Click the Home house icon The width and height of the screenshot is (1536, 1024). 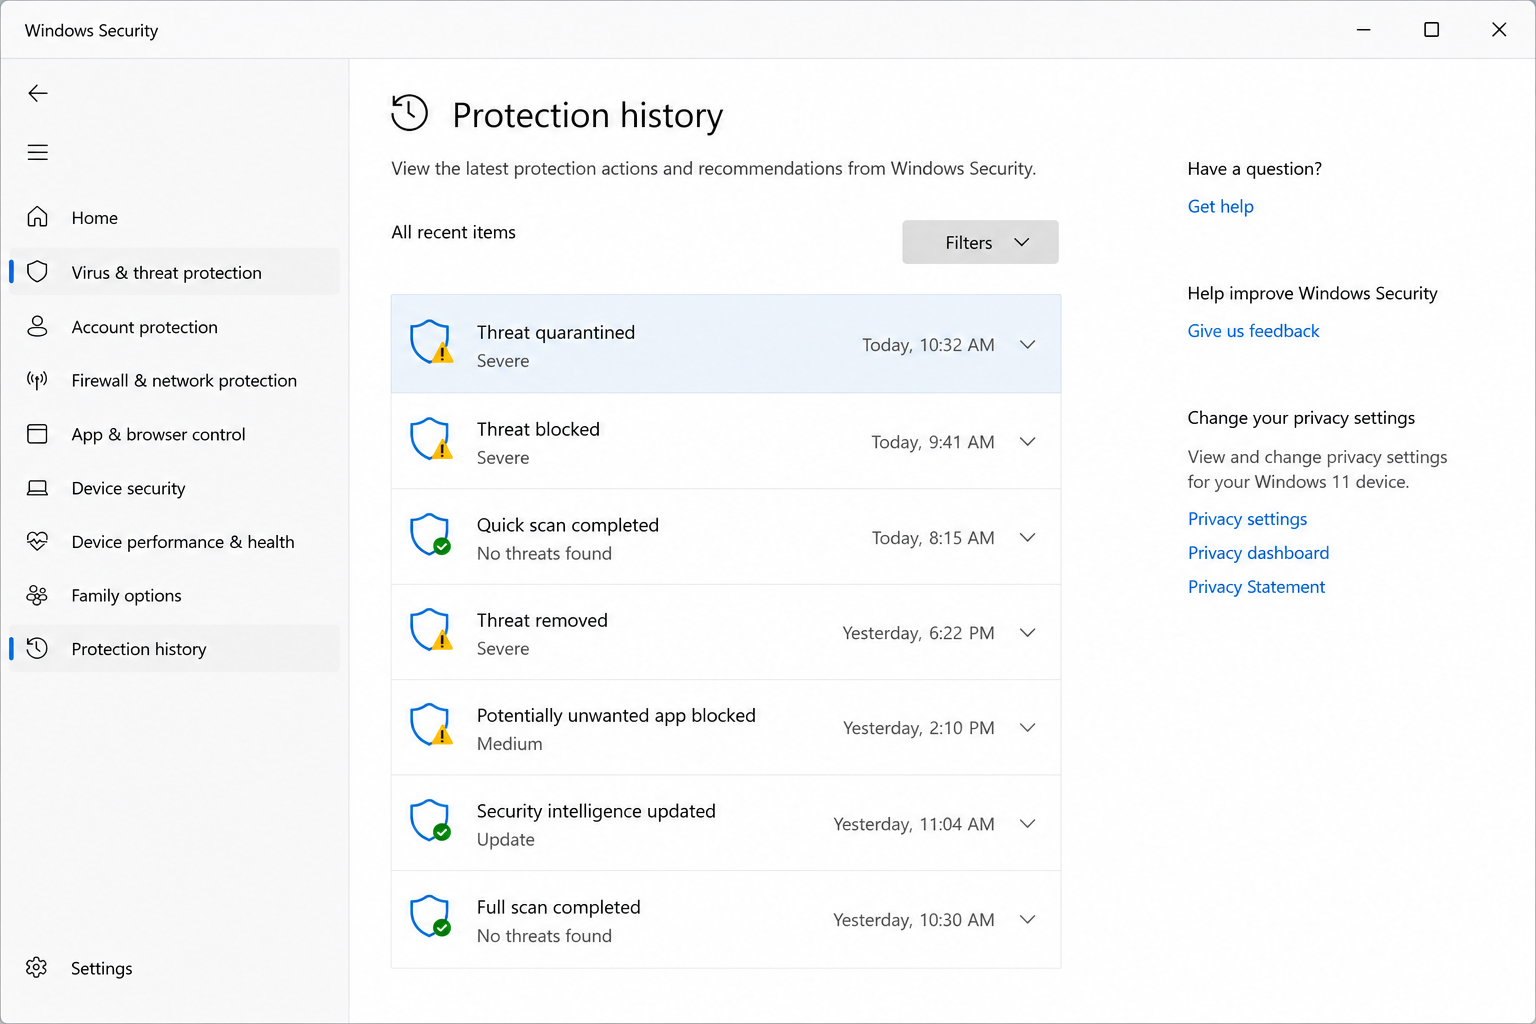pyautogui.click(x=37, y=217)
